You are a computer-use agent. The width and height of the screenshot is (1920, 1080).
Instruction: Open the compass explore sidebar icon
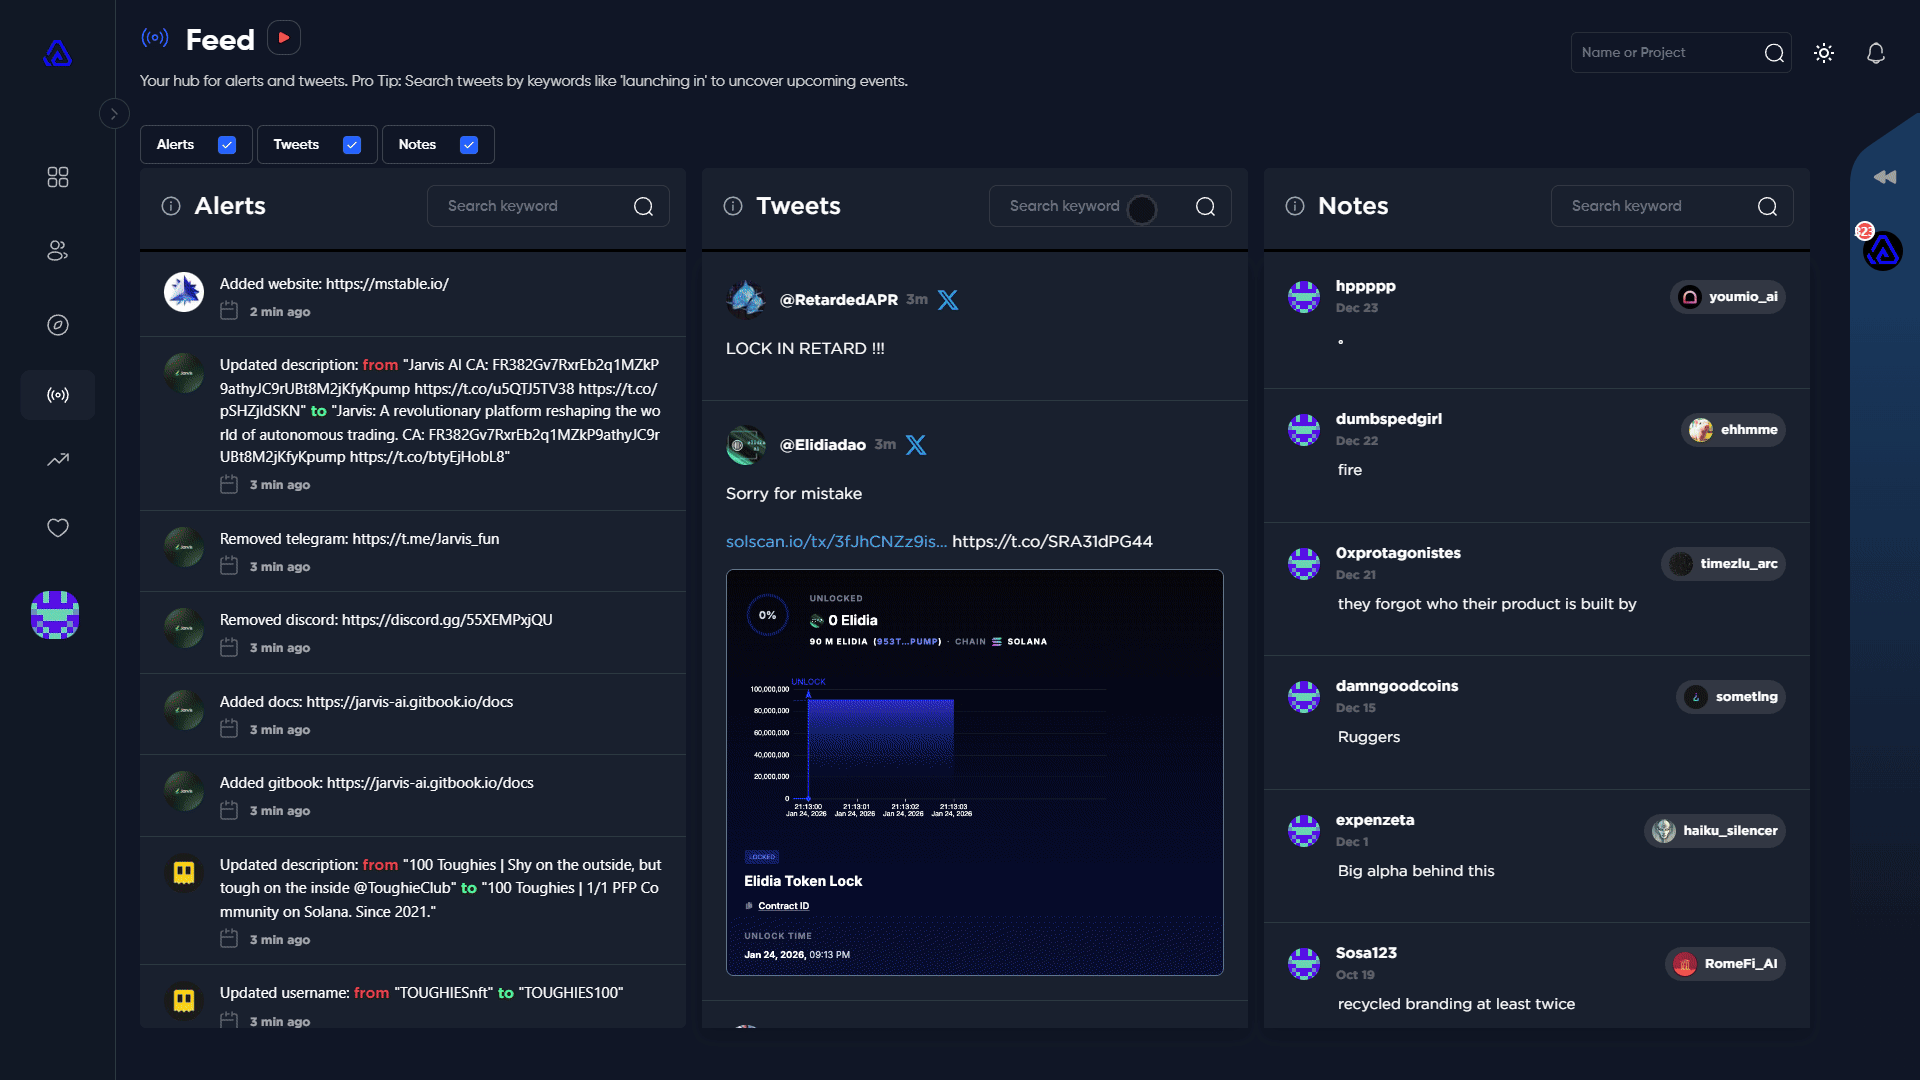58,325
